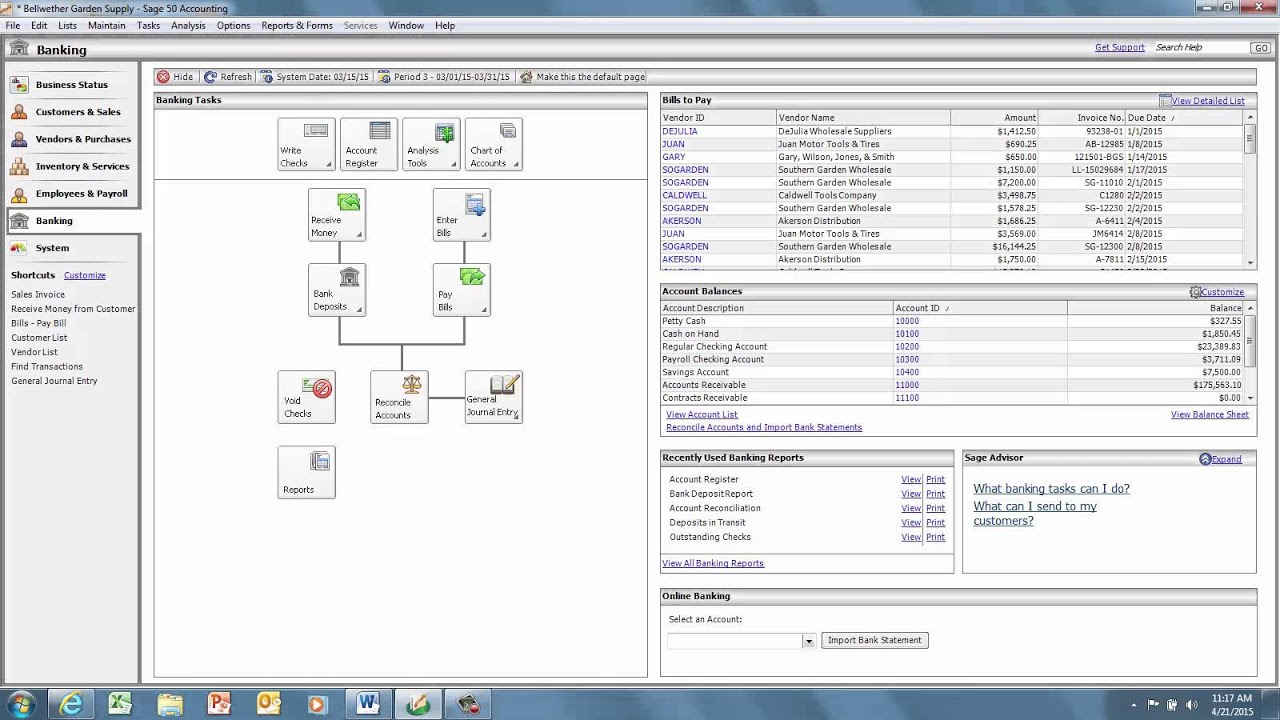Open the Help menu
This screenshot has height=720, width=1280.
click(x=445, y=25)
